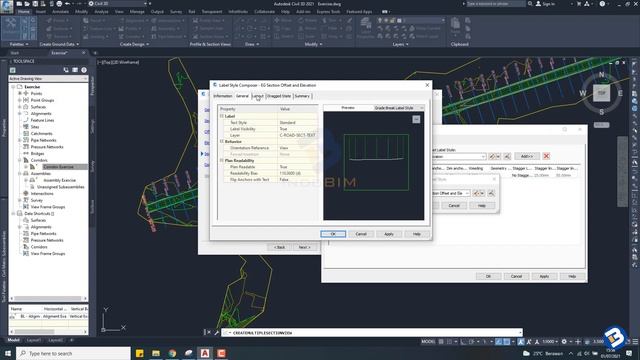The height and width of the screenshot is (360, 640).
Task: Click Apply in the bottom label set dialog
Action: [544, 276]
